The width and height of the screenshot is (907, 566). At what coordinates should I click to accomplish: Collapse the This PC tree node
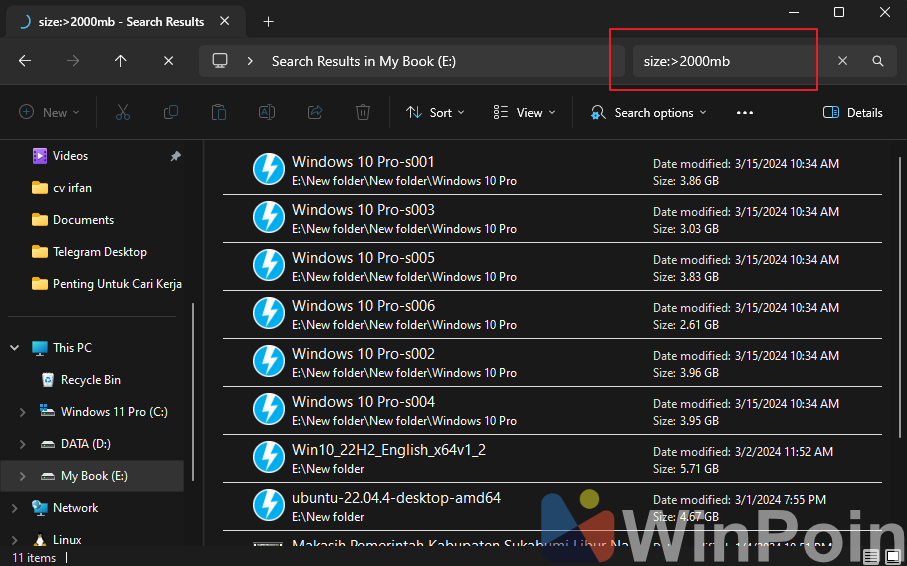tap(14, 348)
